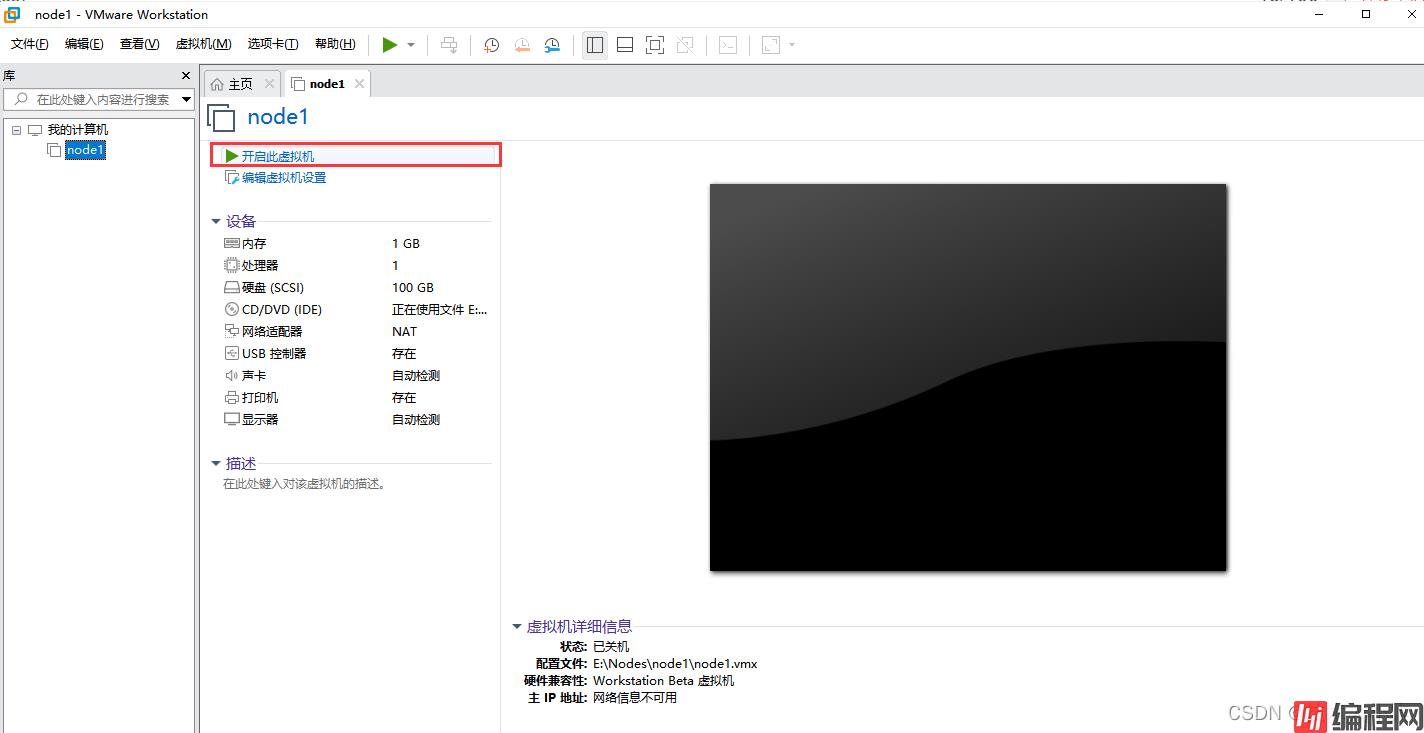Select node1 in the library tree

(x=85, y=150)
